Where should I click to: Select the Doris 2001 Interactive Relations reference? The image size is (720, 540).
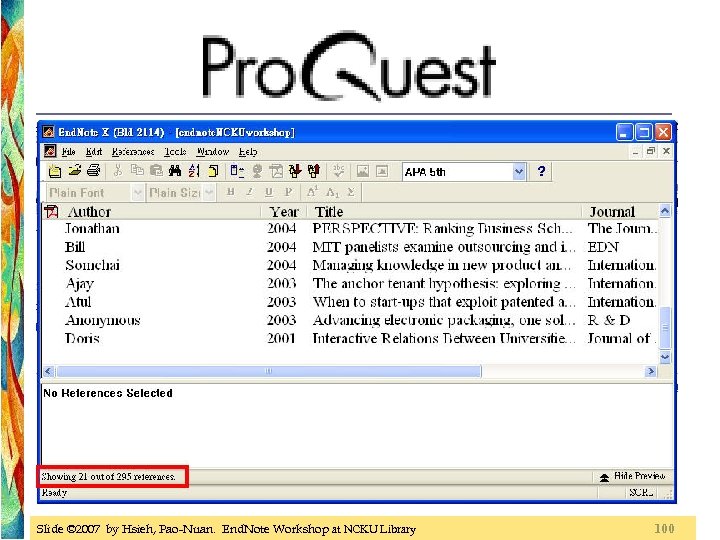pyautogui.click(x=350, y=339)
